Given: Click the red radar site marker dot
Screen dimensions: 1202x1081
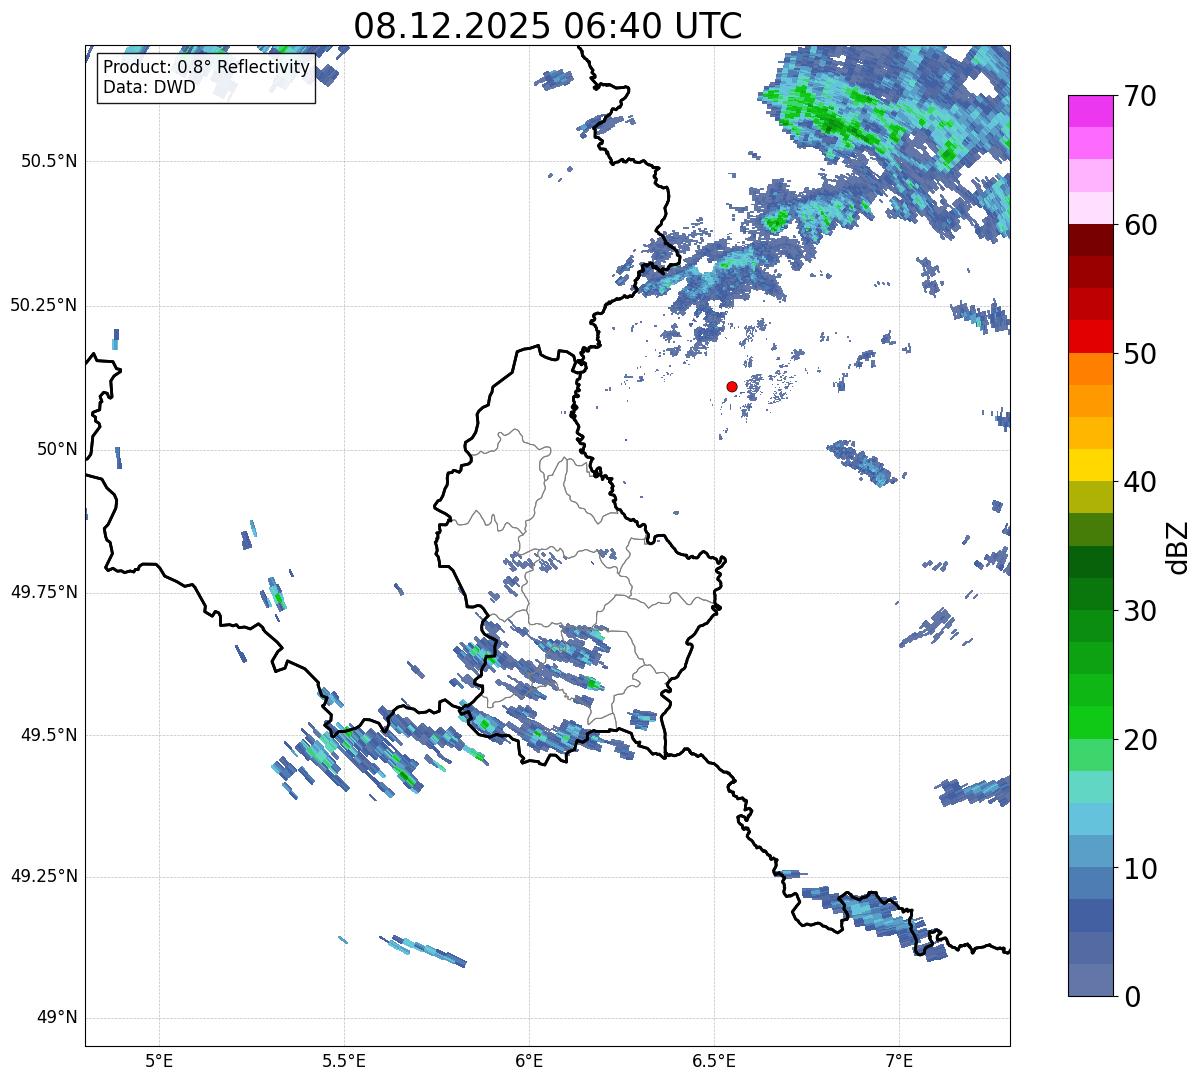Looking at the screenshot, I should click(x=732, y=387).
